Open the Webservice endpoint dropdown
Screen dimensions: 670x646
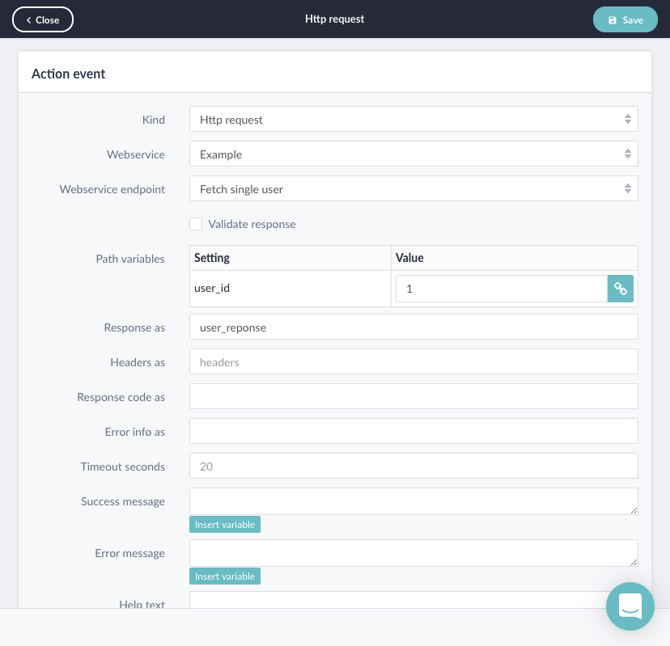click(413, 189)
